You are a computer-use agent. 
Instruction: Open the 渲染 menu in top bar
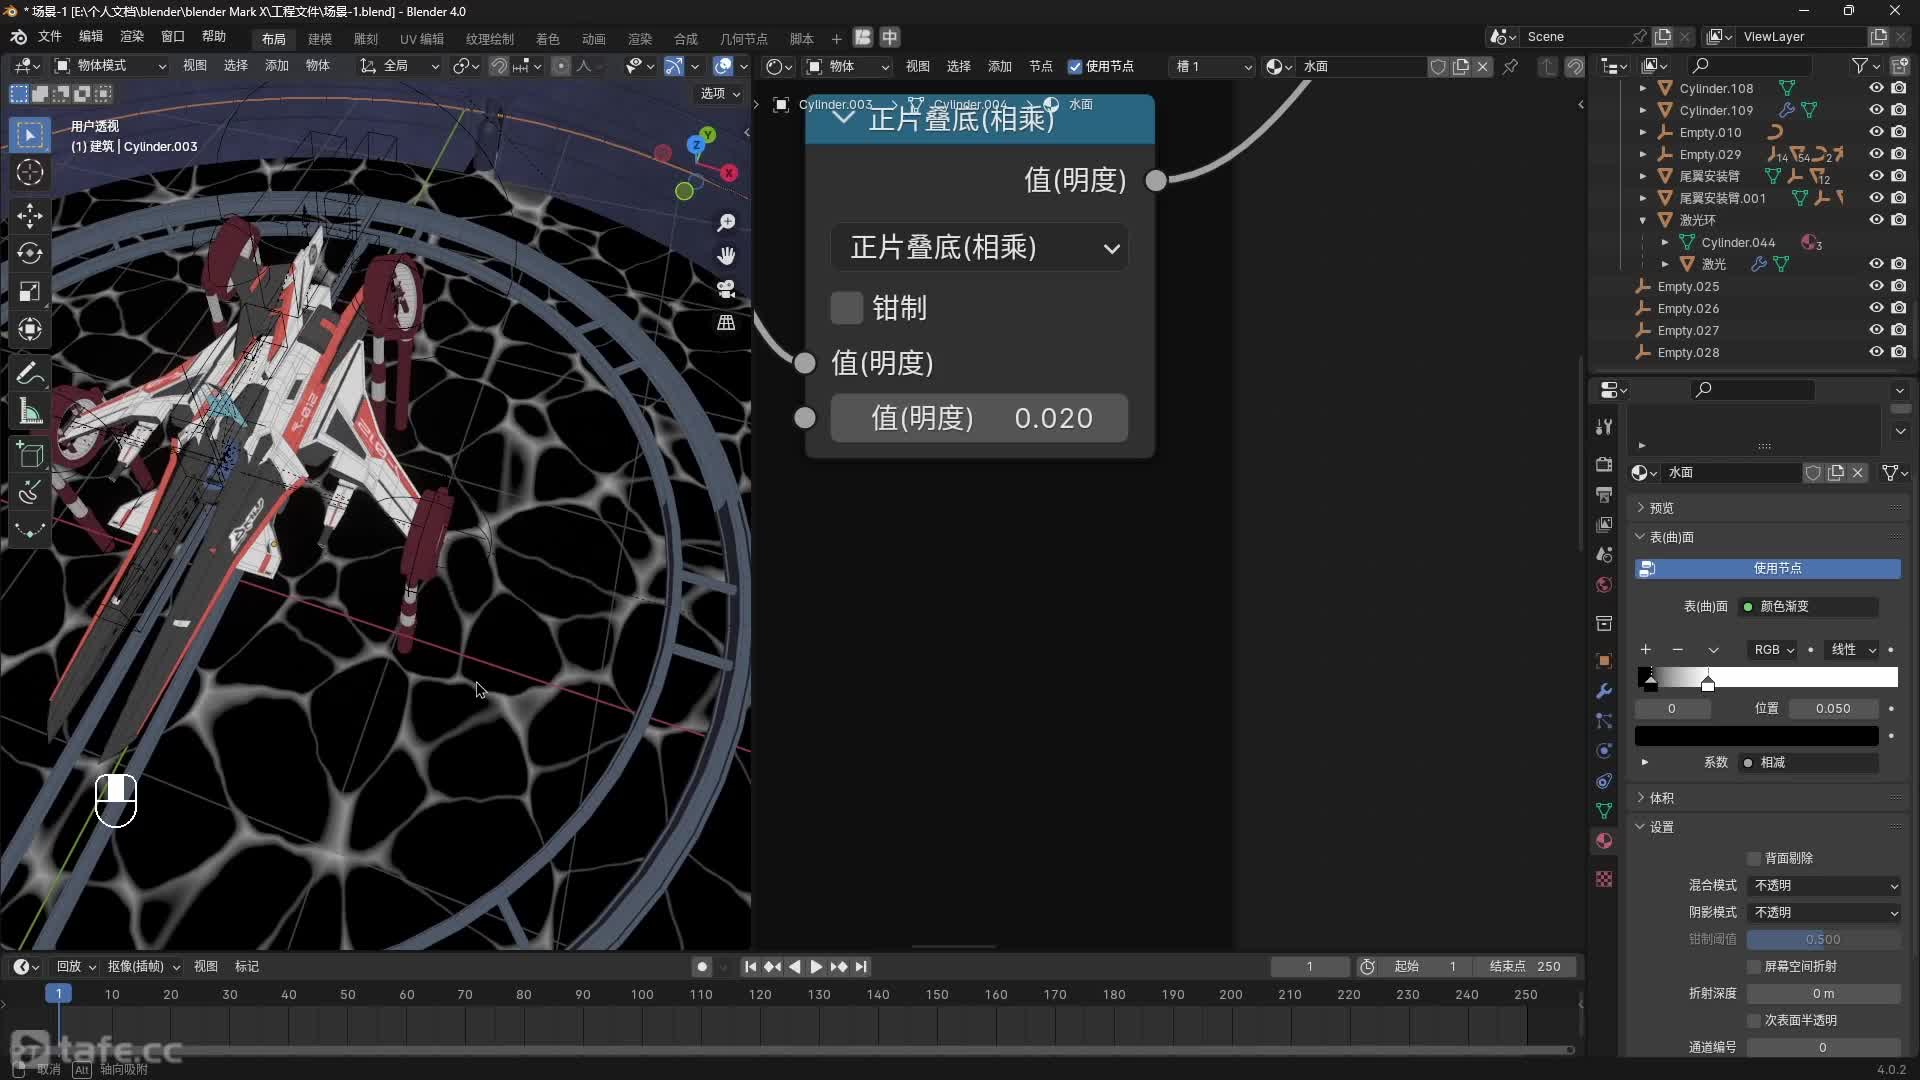[132, 36]
